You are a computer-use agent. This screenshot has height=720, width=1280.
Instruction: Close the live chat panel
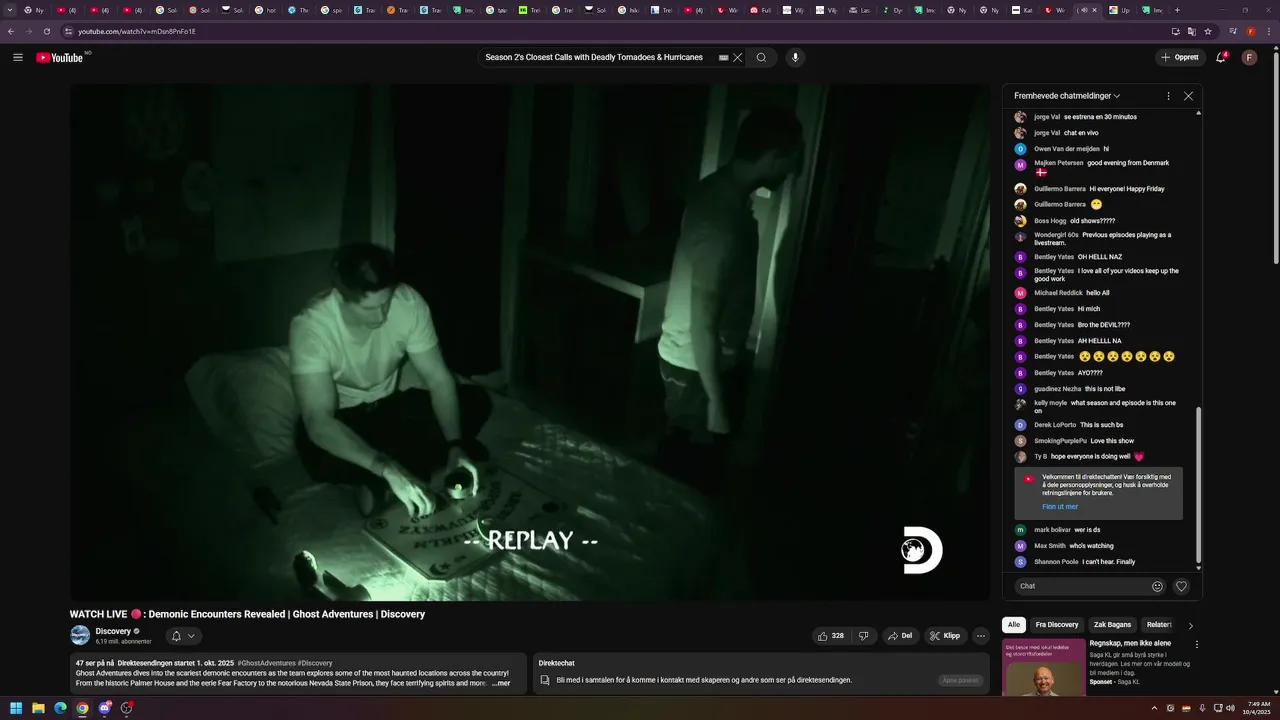pos(1188,96)
